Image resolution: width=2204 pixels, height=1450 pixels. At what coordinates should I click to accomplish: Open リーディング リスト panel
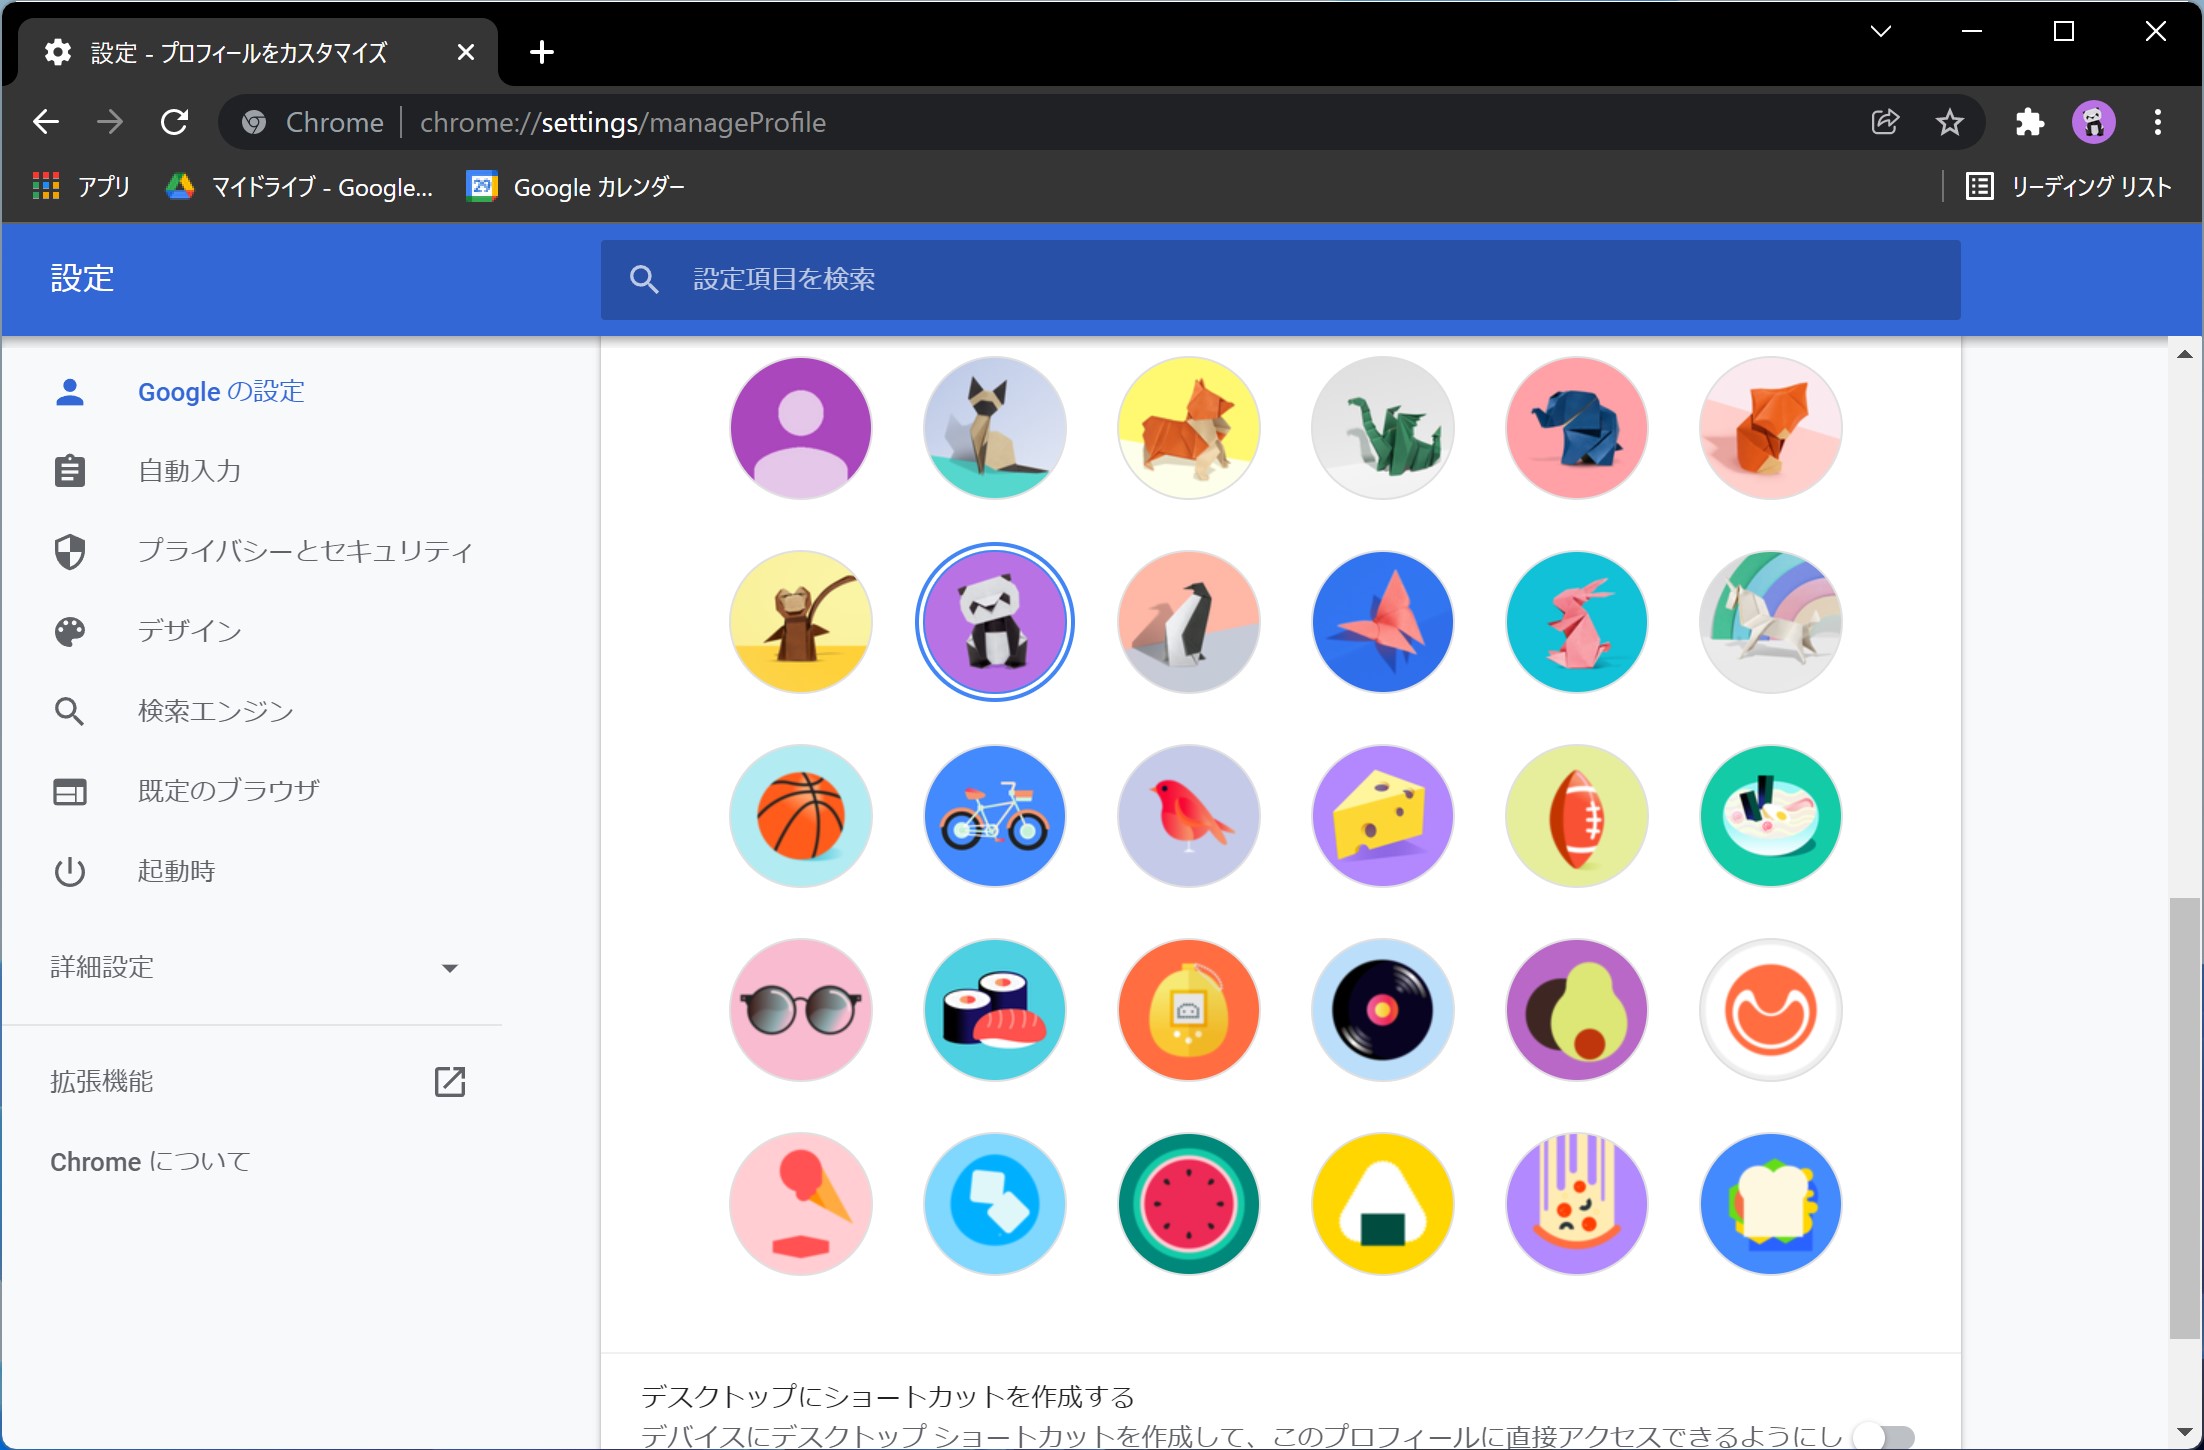click(2068, 186)
